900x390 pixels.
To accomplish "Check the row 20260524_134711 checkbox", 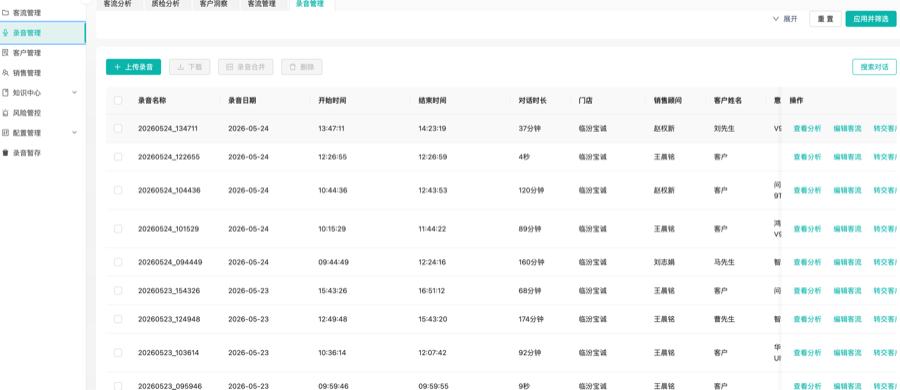I will coord(118,129).
